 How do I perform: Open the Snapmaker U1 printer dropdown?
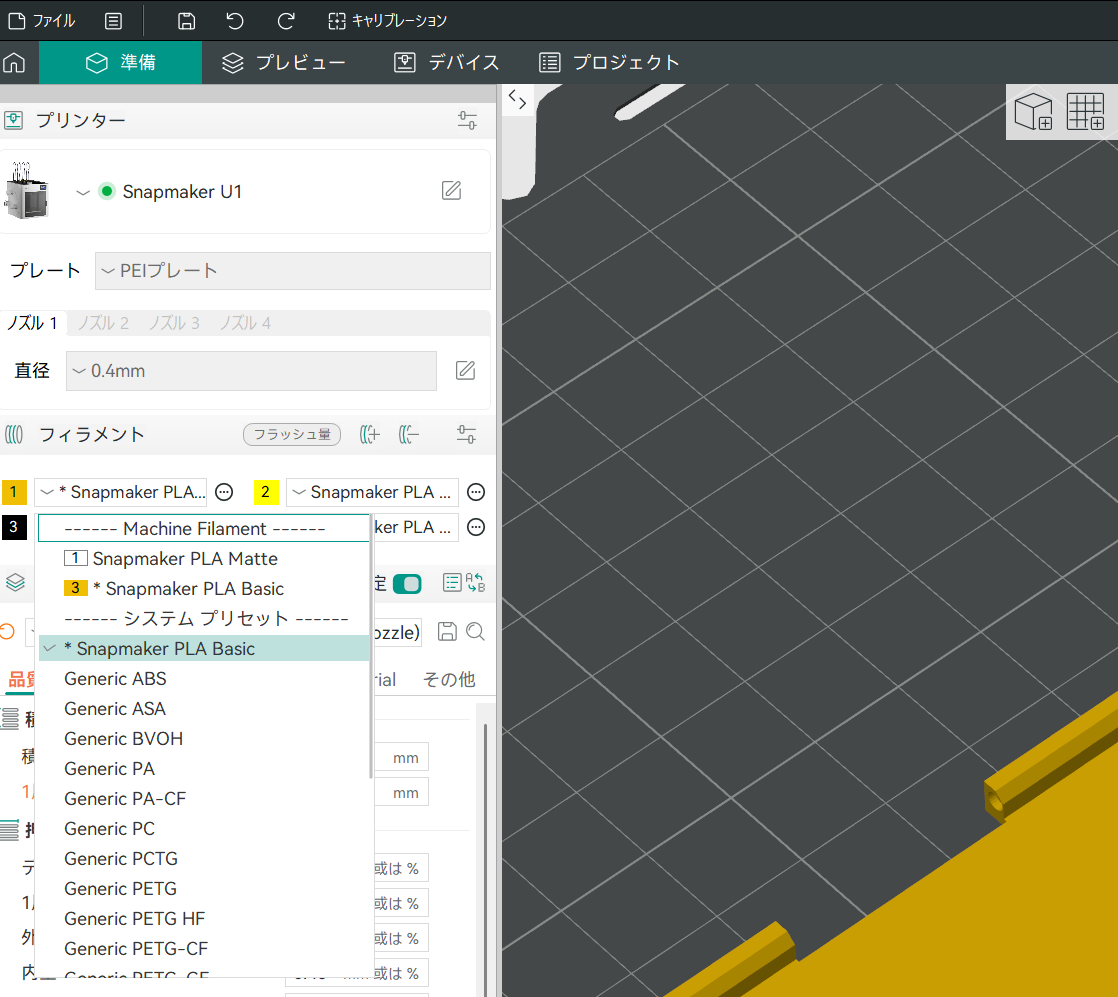click(x=83, y=192)
